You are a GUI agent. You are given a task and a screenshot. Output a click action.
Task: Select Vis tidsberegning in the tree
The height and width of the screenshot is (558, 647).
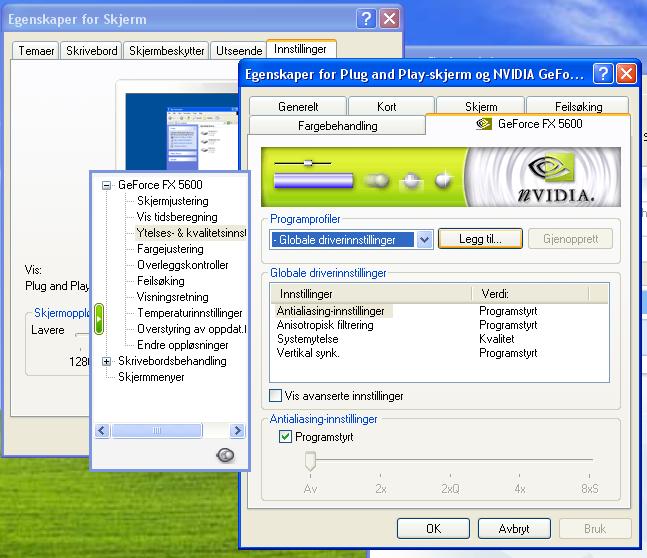click(177, 217)
